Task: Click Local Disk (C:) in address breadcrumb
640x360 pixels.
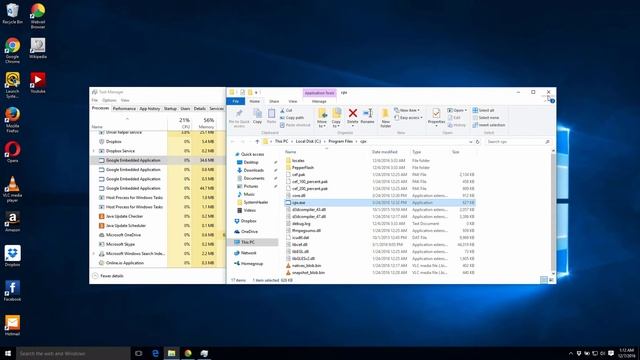Action: point(308,141)
